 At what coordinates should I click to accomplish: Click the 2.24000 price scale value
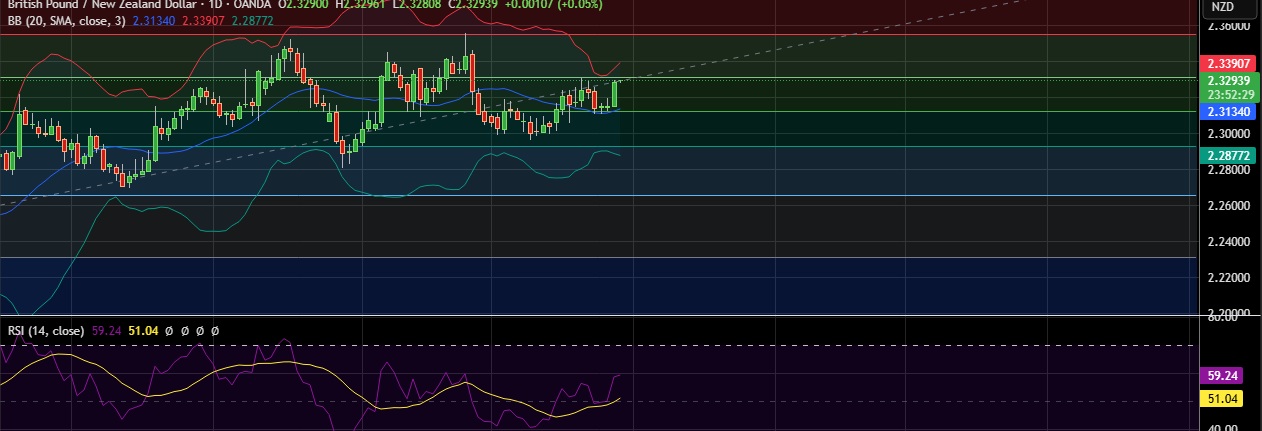tap(1229, 242)
